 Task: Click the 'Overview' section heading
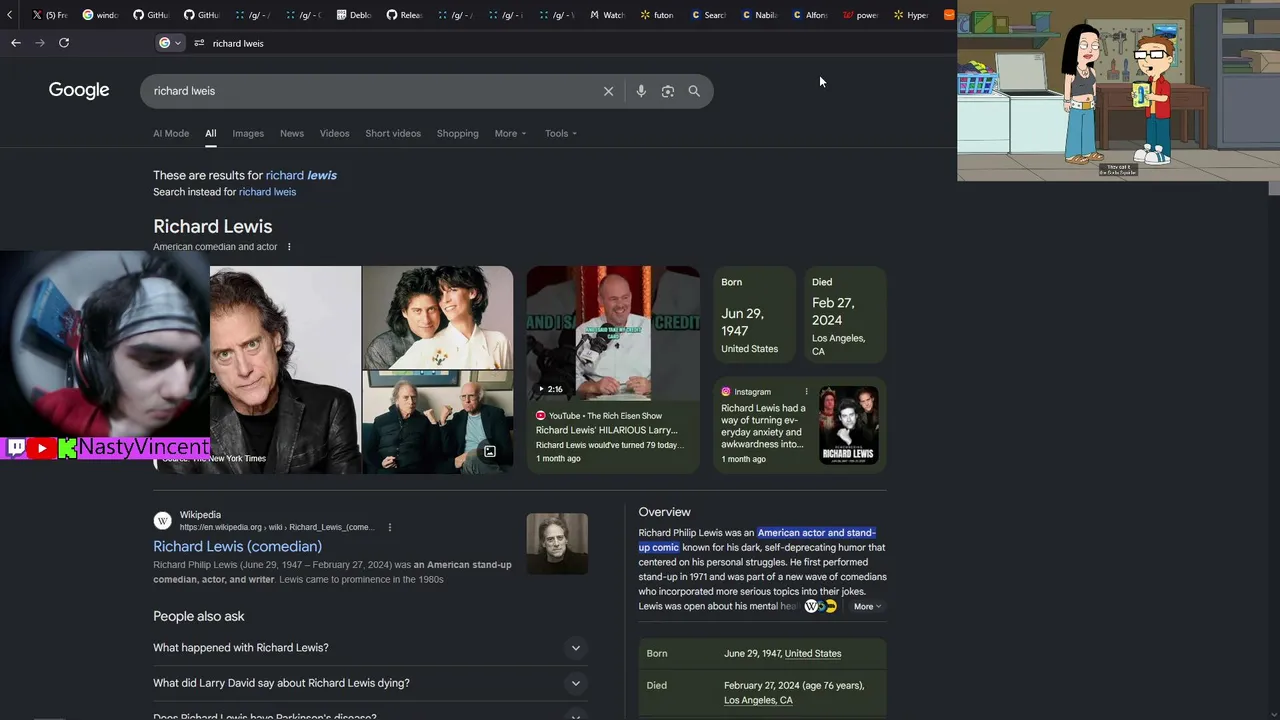point(665,512)
